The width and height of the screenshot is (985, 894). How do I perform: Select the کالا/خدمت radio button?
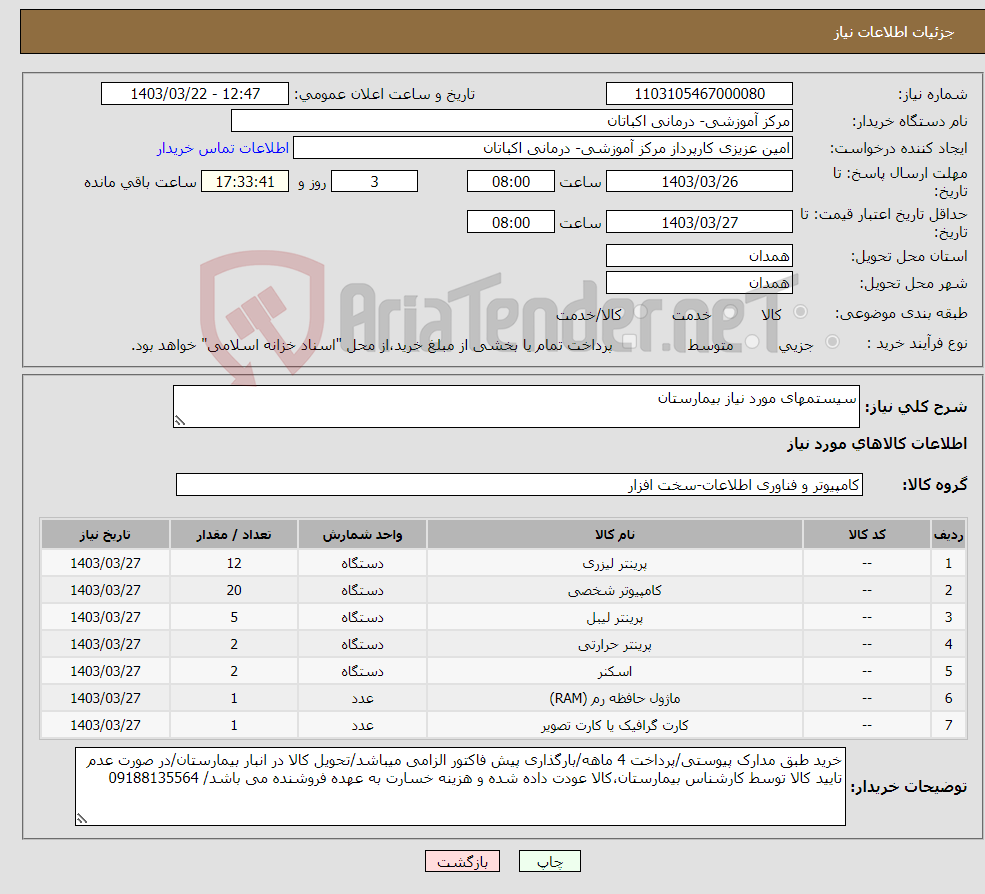(x=640, y=312)
